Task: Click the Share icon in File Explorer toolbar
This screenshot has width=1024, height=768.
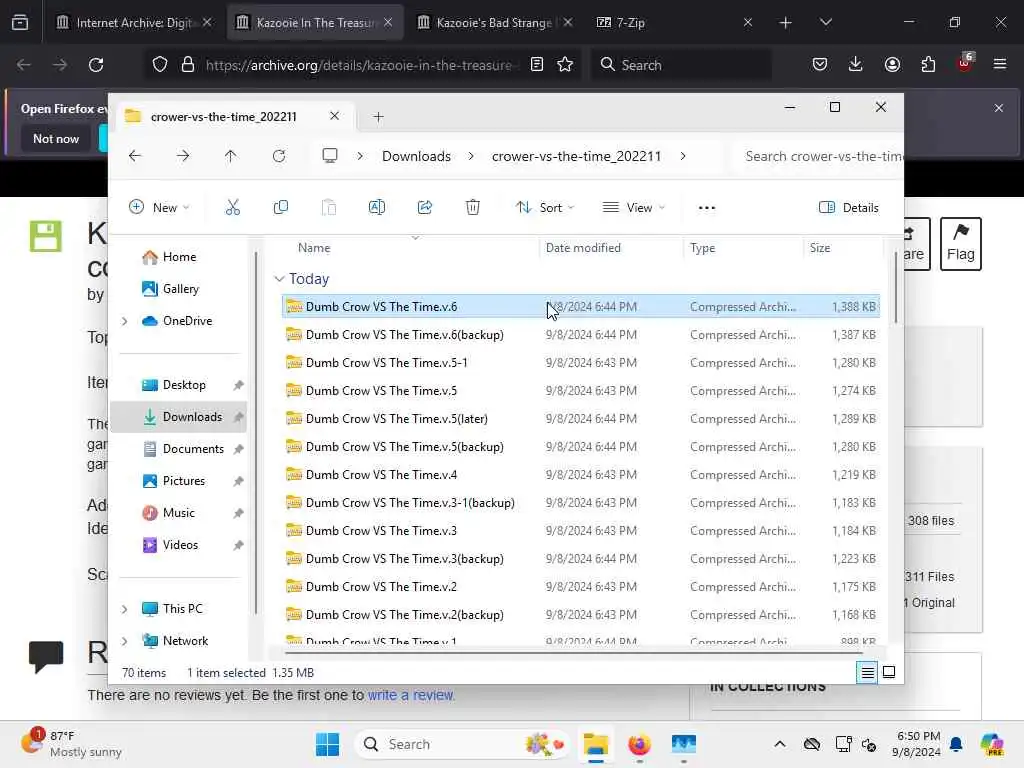Action: [424, 208]
